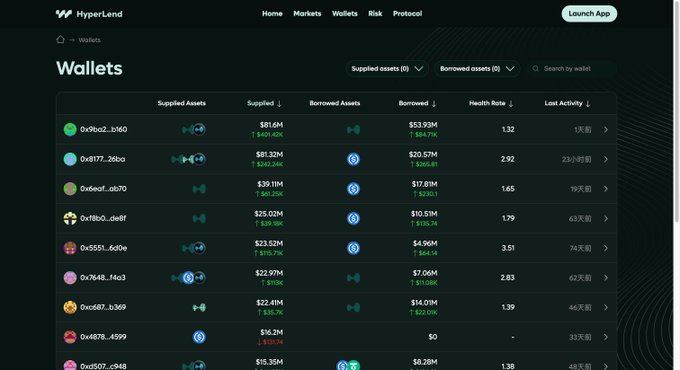
Task: Click the HyperLend logo
Action: pos(89,14)
